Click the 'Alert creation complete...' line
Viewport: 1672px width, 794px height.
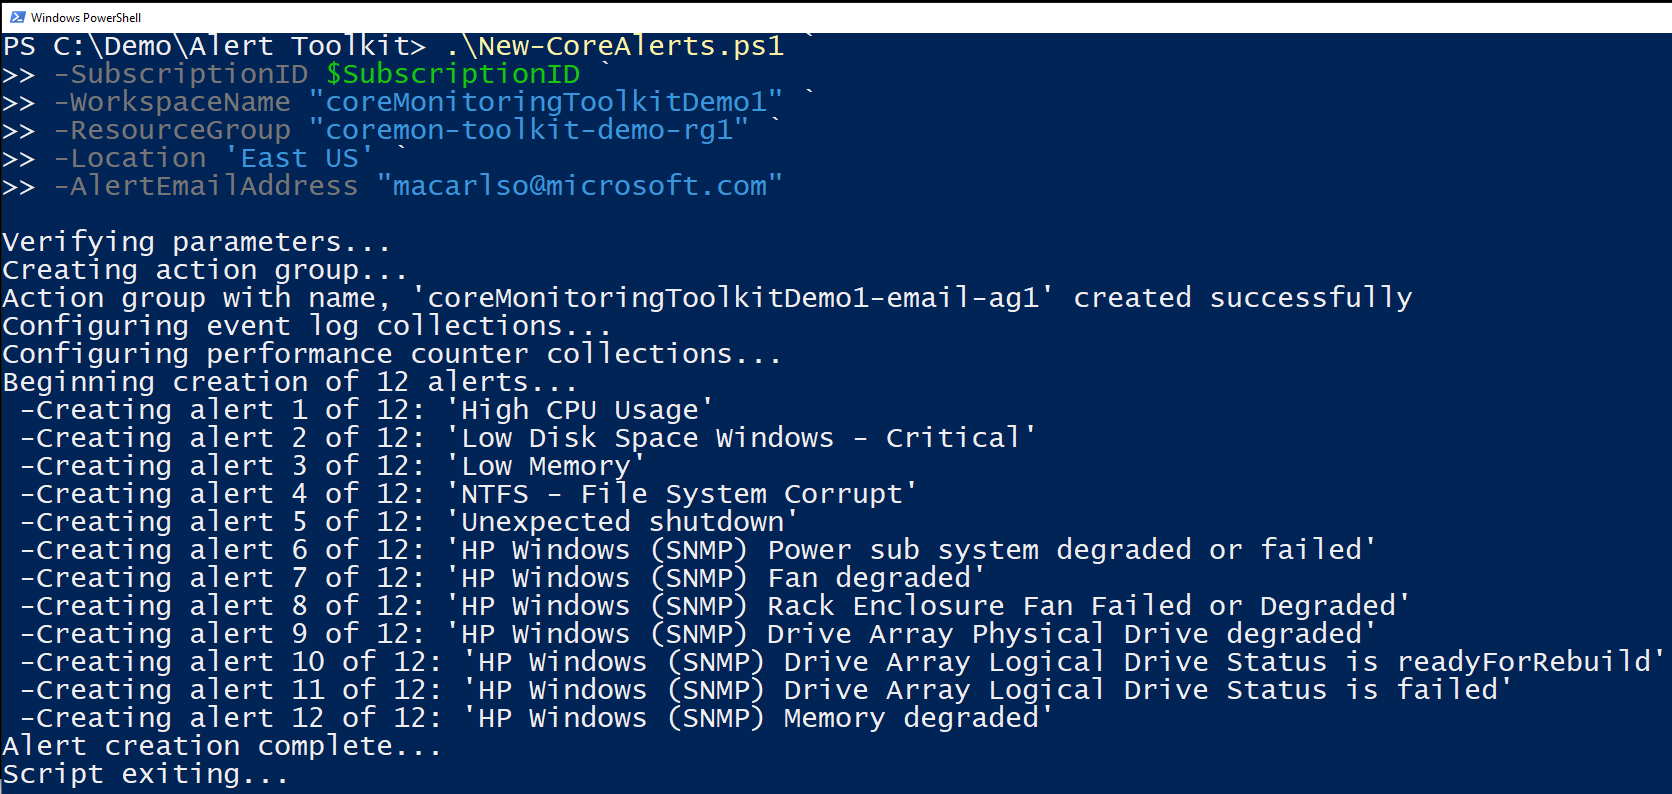[222, 746]
